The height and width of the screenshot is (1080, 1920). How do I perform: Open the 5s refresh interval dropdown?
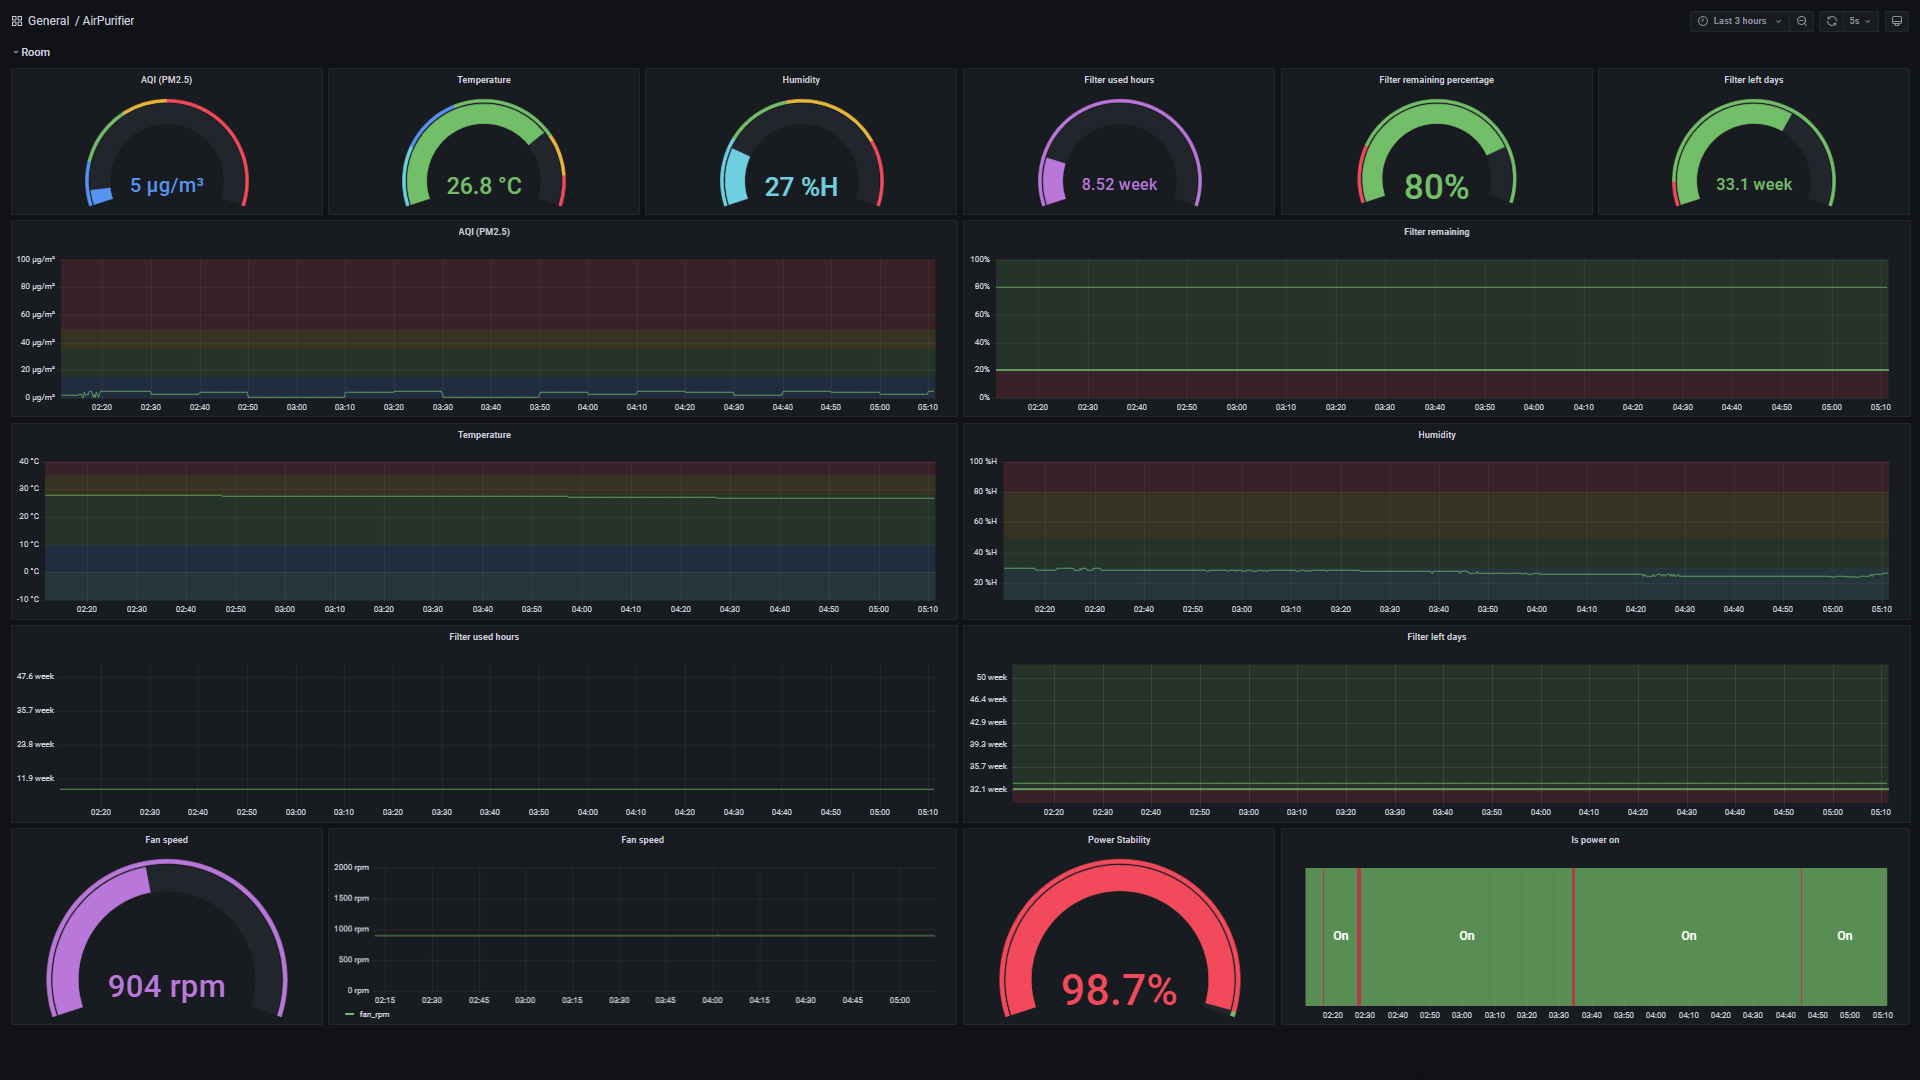[x=1859, y=21]
